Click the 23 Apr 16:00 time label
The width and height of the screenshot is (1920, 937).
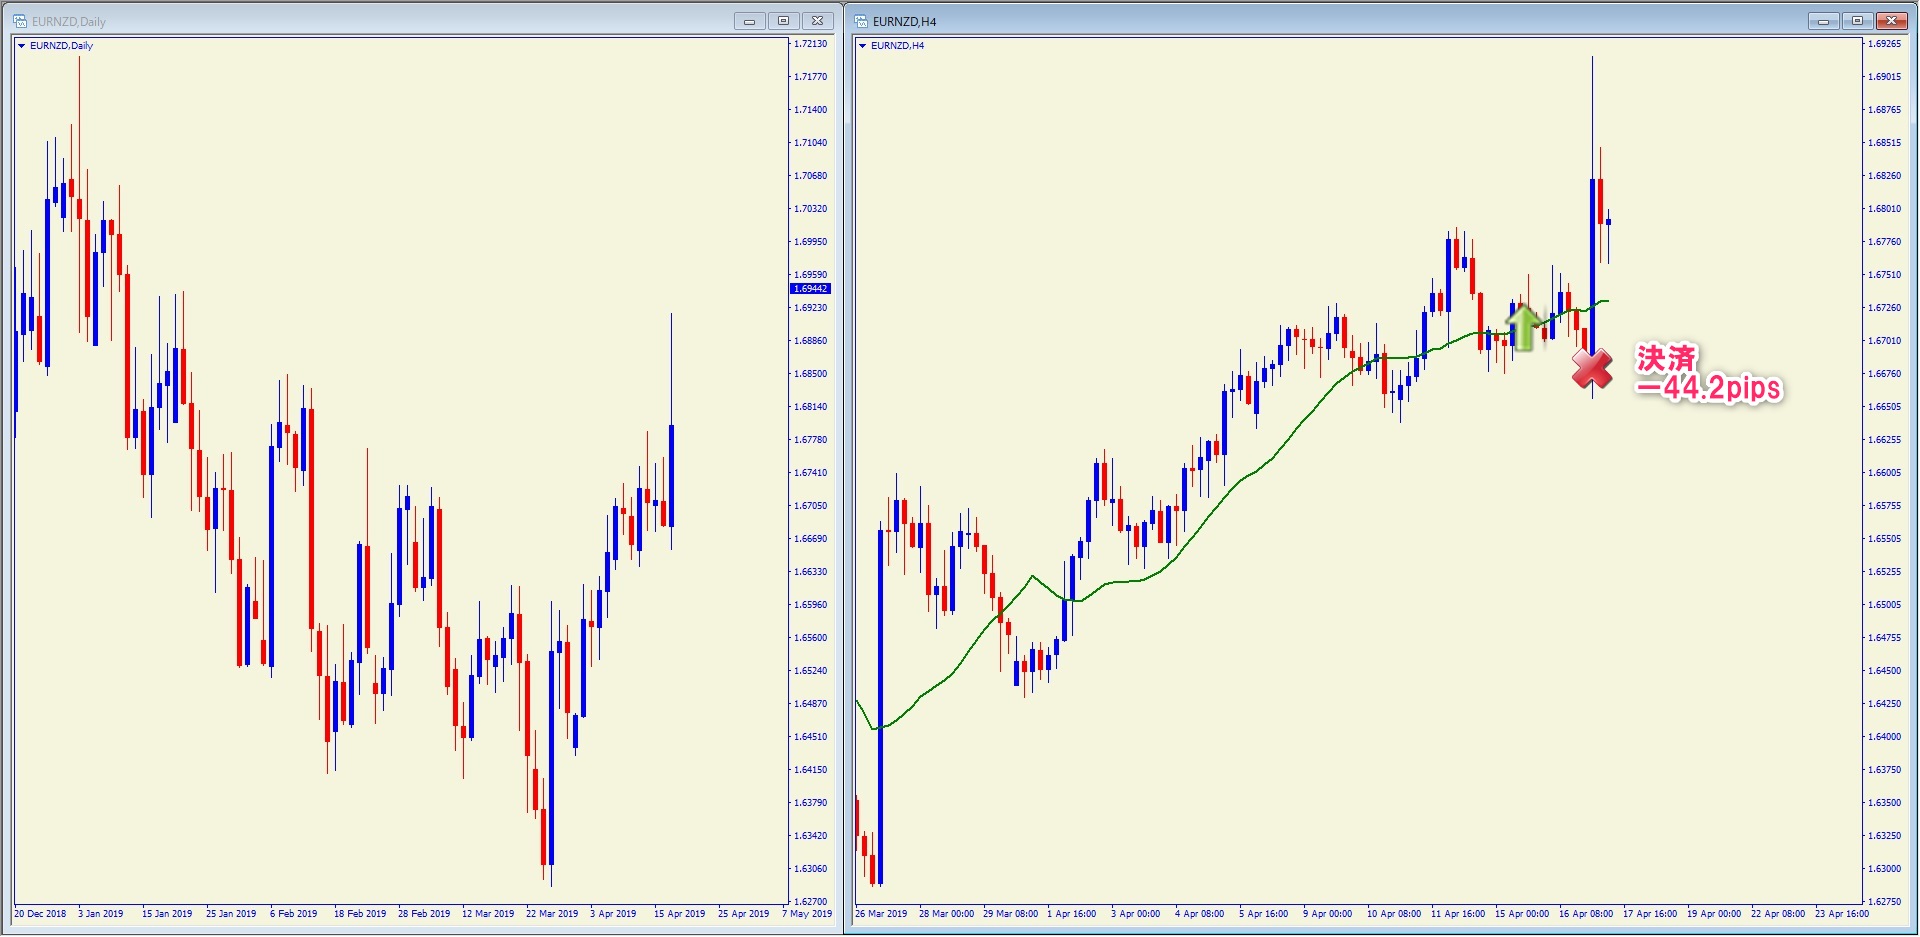tap(1842, 914)
